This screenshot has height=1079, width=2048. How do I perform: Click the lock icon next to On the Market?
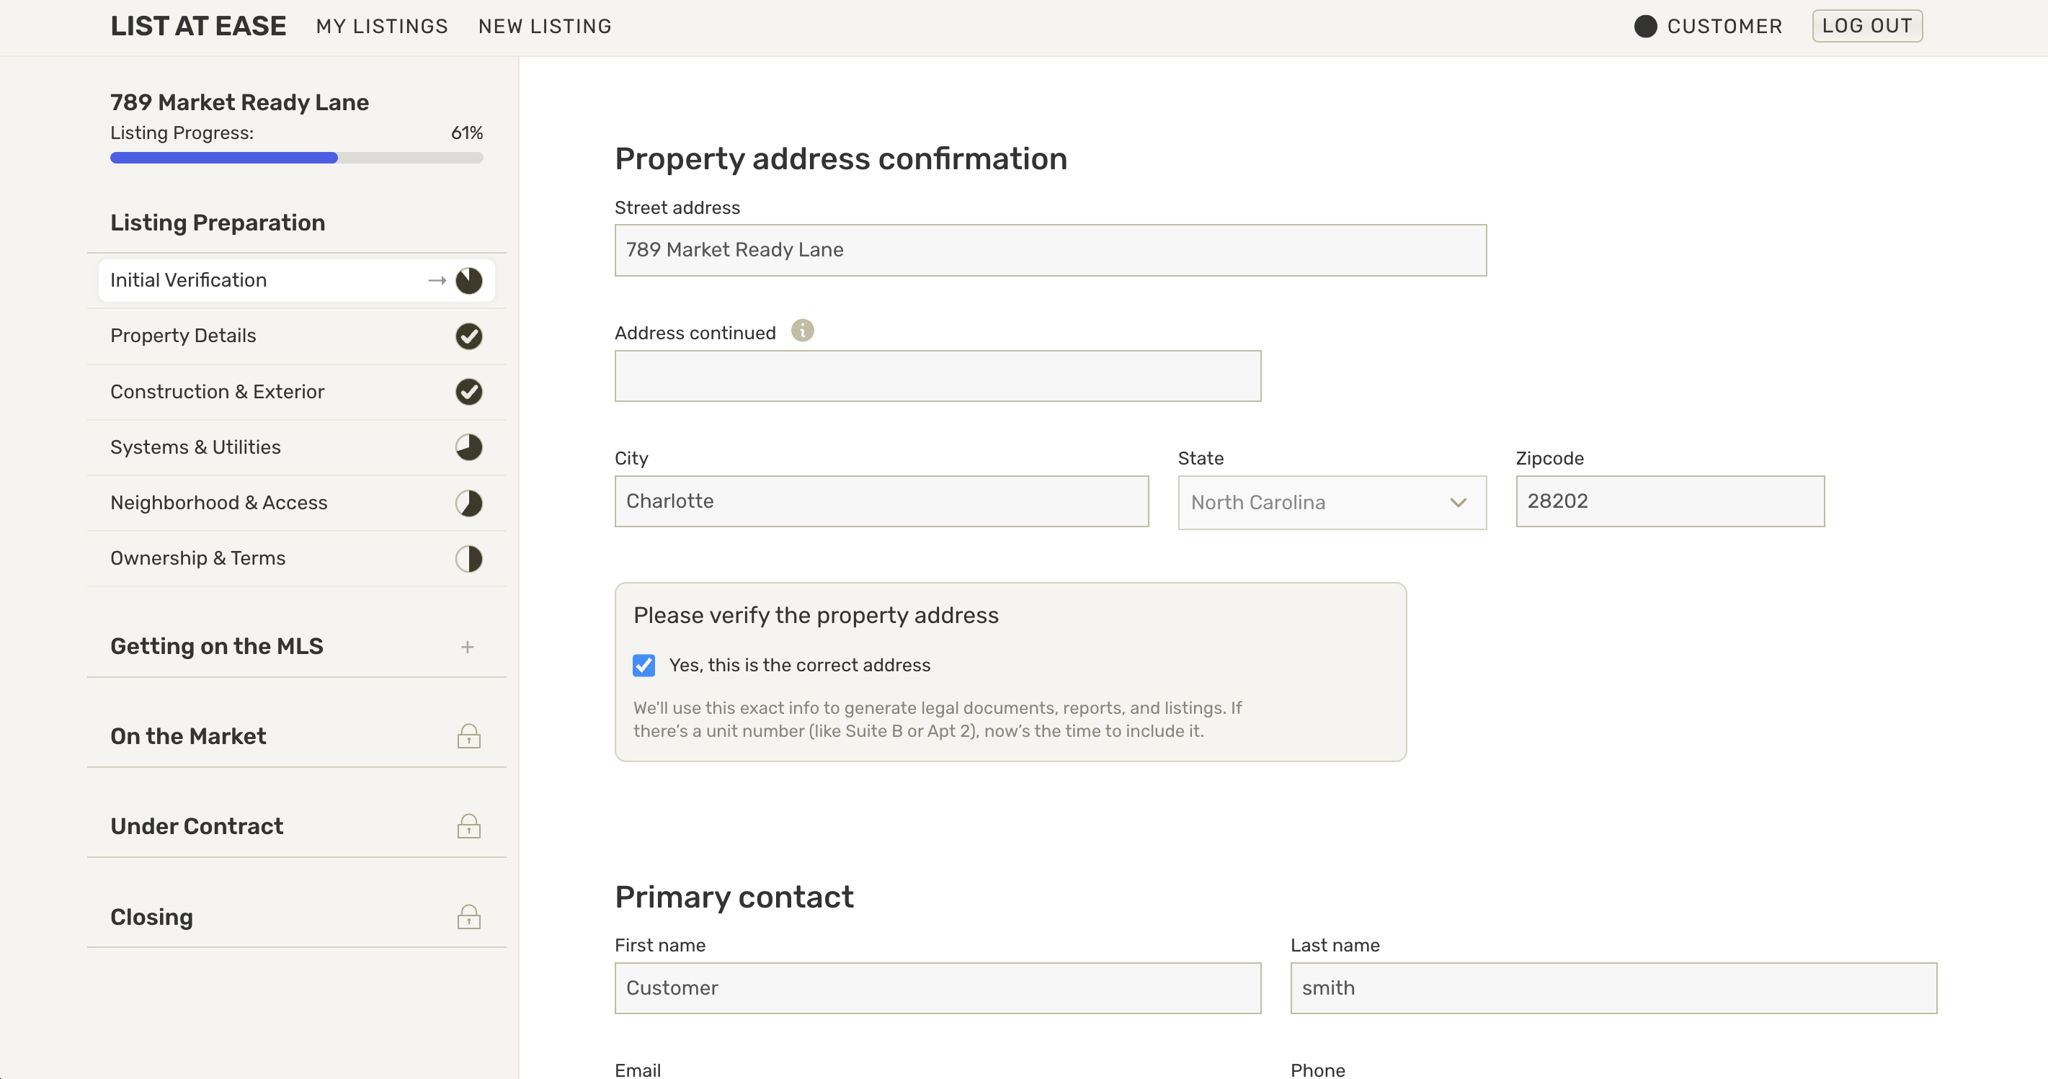(x=468, y=737)
